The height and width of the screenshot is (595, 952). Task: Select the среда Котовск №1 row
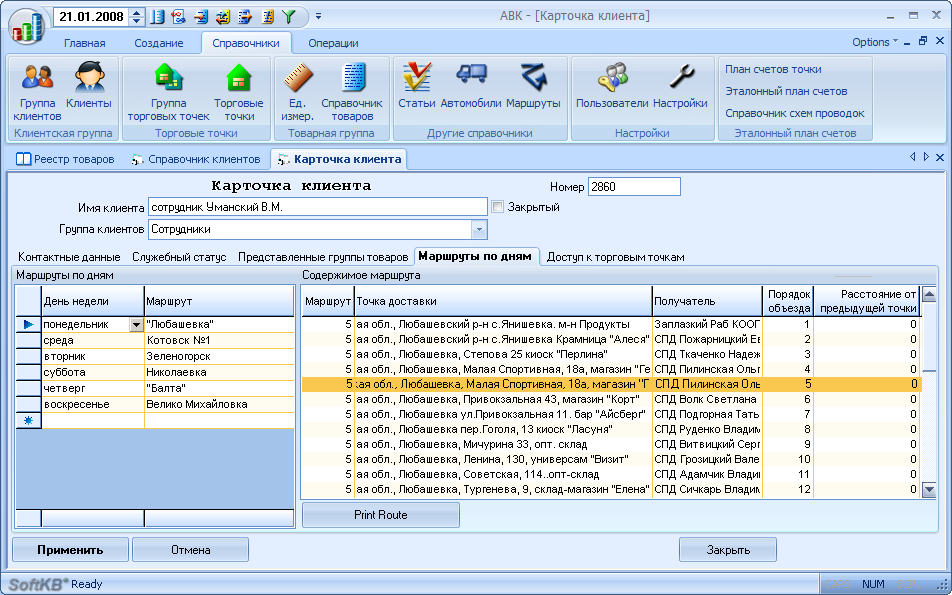pyautogui.click(x=155, y=341)
